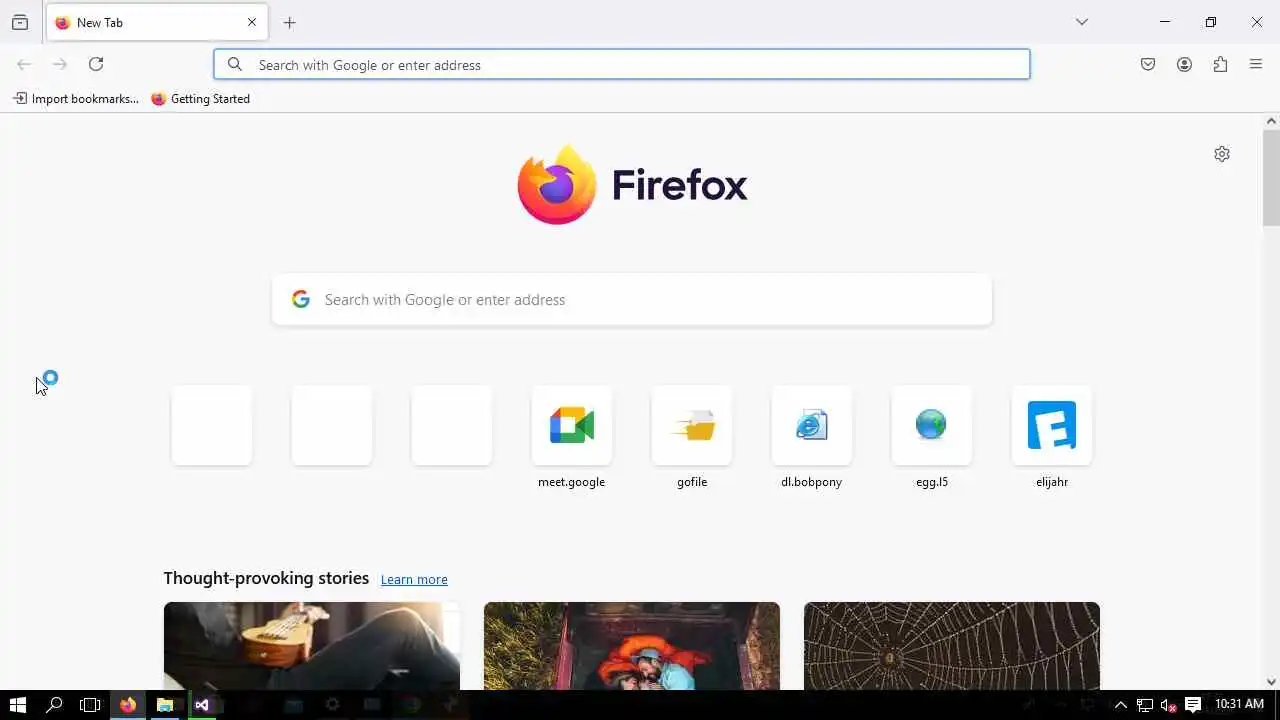Open File Explorer from taskbar
The width and height of the screenshot is (1280, 720).
click(x=165, y=705)
